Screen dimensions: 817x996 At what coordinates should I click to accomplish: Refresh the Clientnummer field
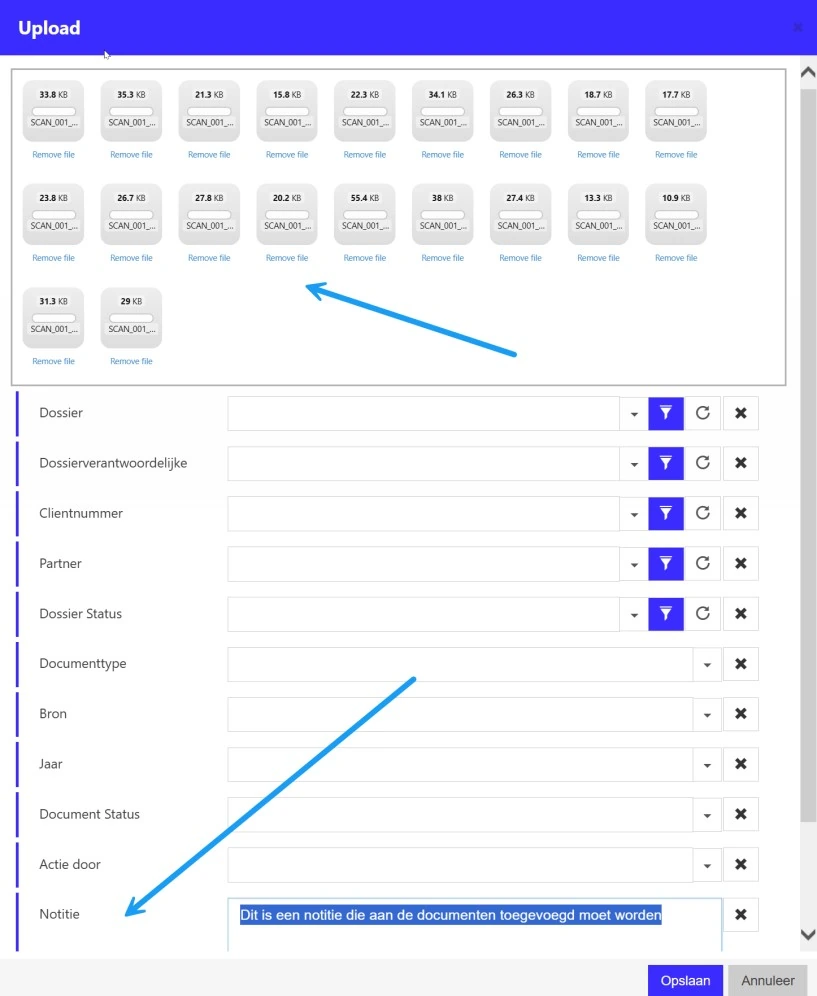[x=703, y=513]
